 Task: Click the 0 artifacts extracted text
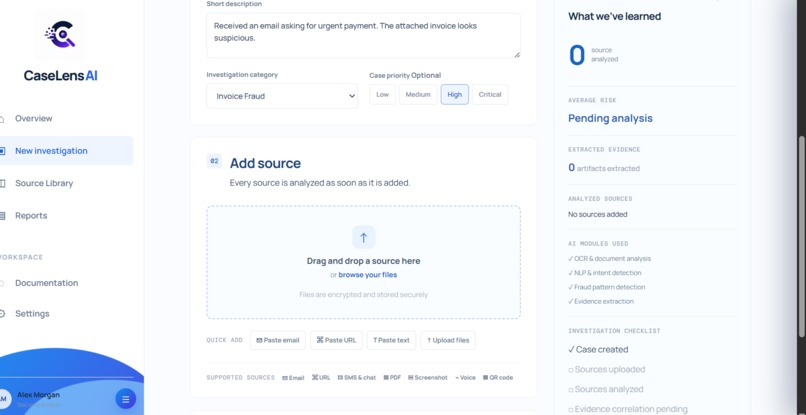coord(603,168)
